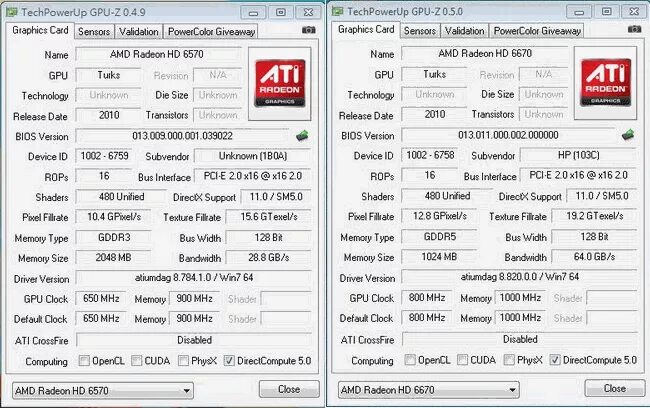Click the Name field showing AMD Radeon HD 6670

coord(484,53)
